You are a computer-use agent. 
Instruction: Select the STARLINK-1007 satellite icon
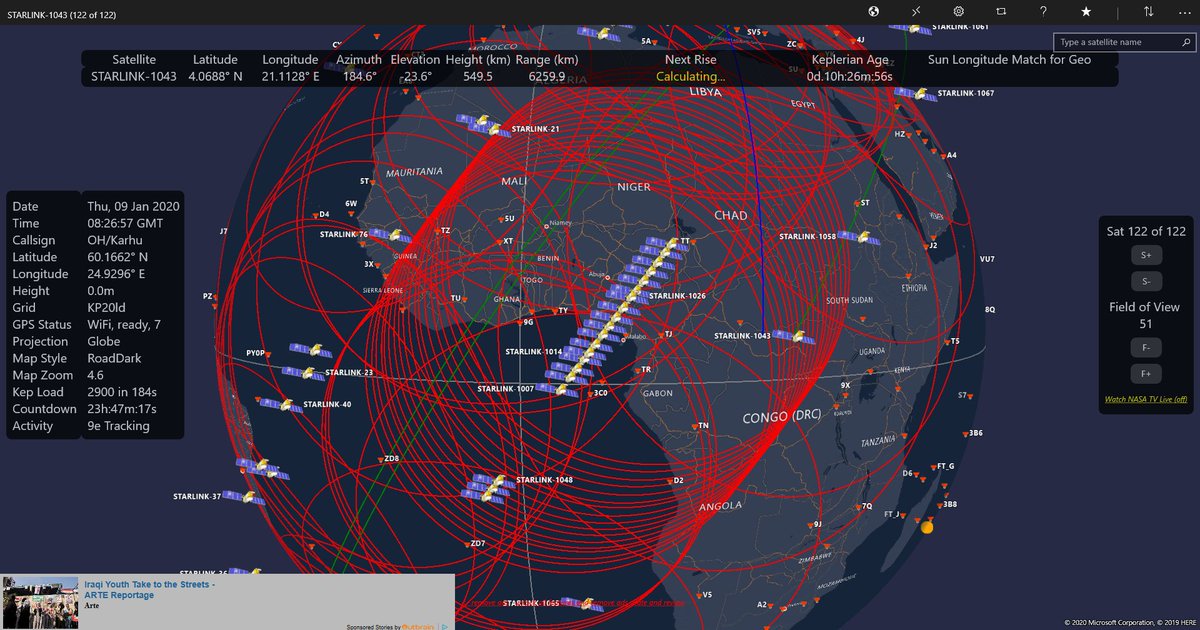coord(557,388)
